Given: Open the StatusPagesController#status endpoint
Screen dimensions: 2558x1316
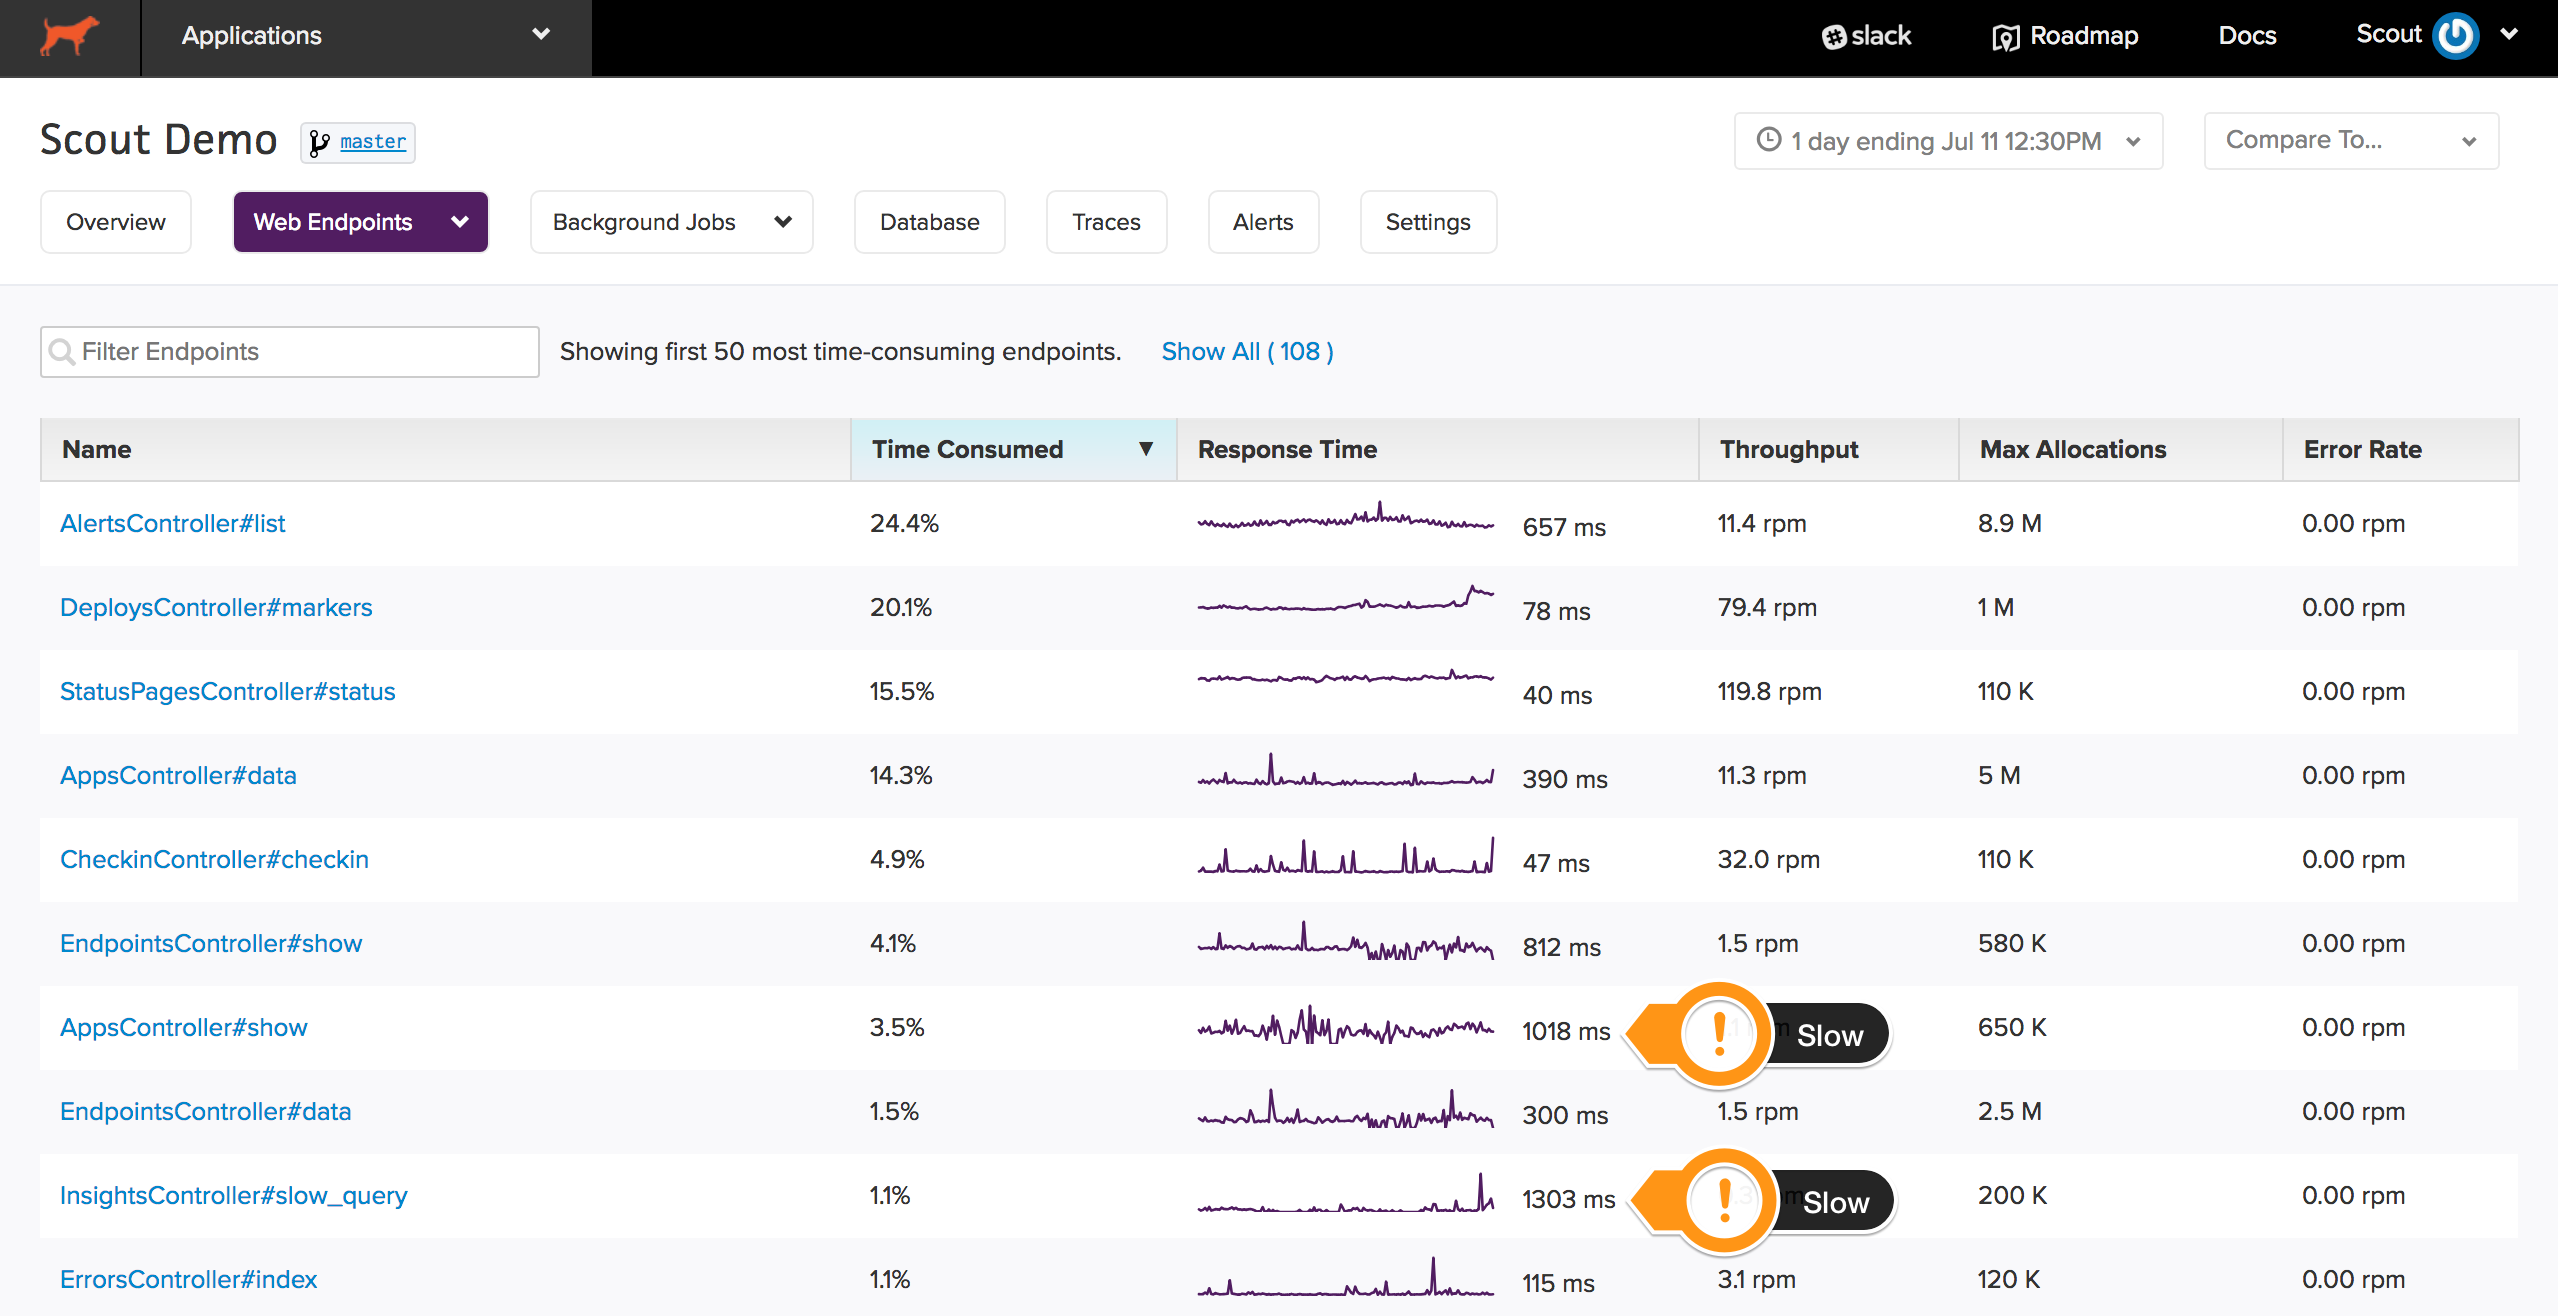Looking at the screenshot, I should 228,692.
